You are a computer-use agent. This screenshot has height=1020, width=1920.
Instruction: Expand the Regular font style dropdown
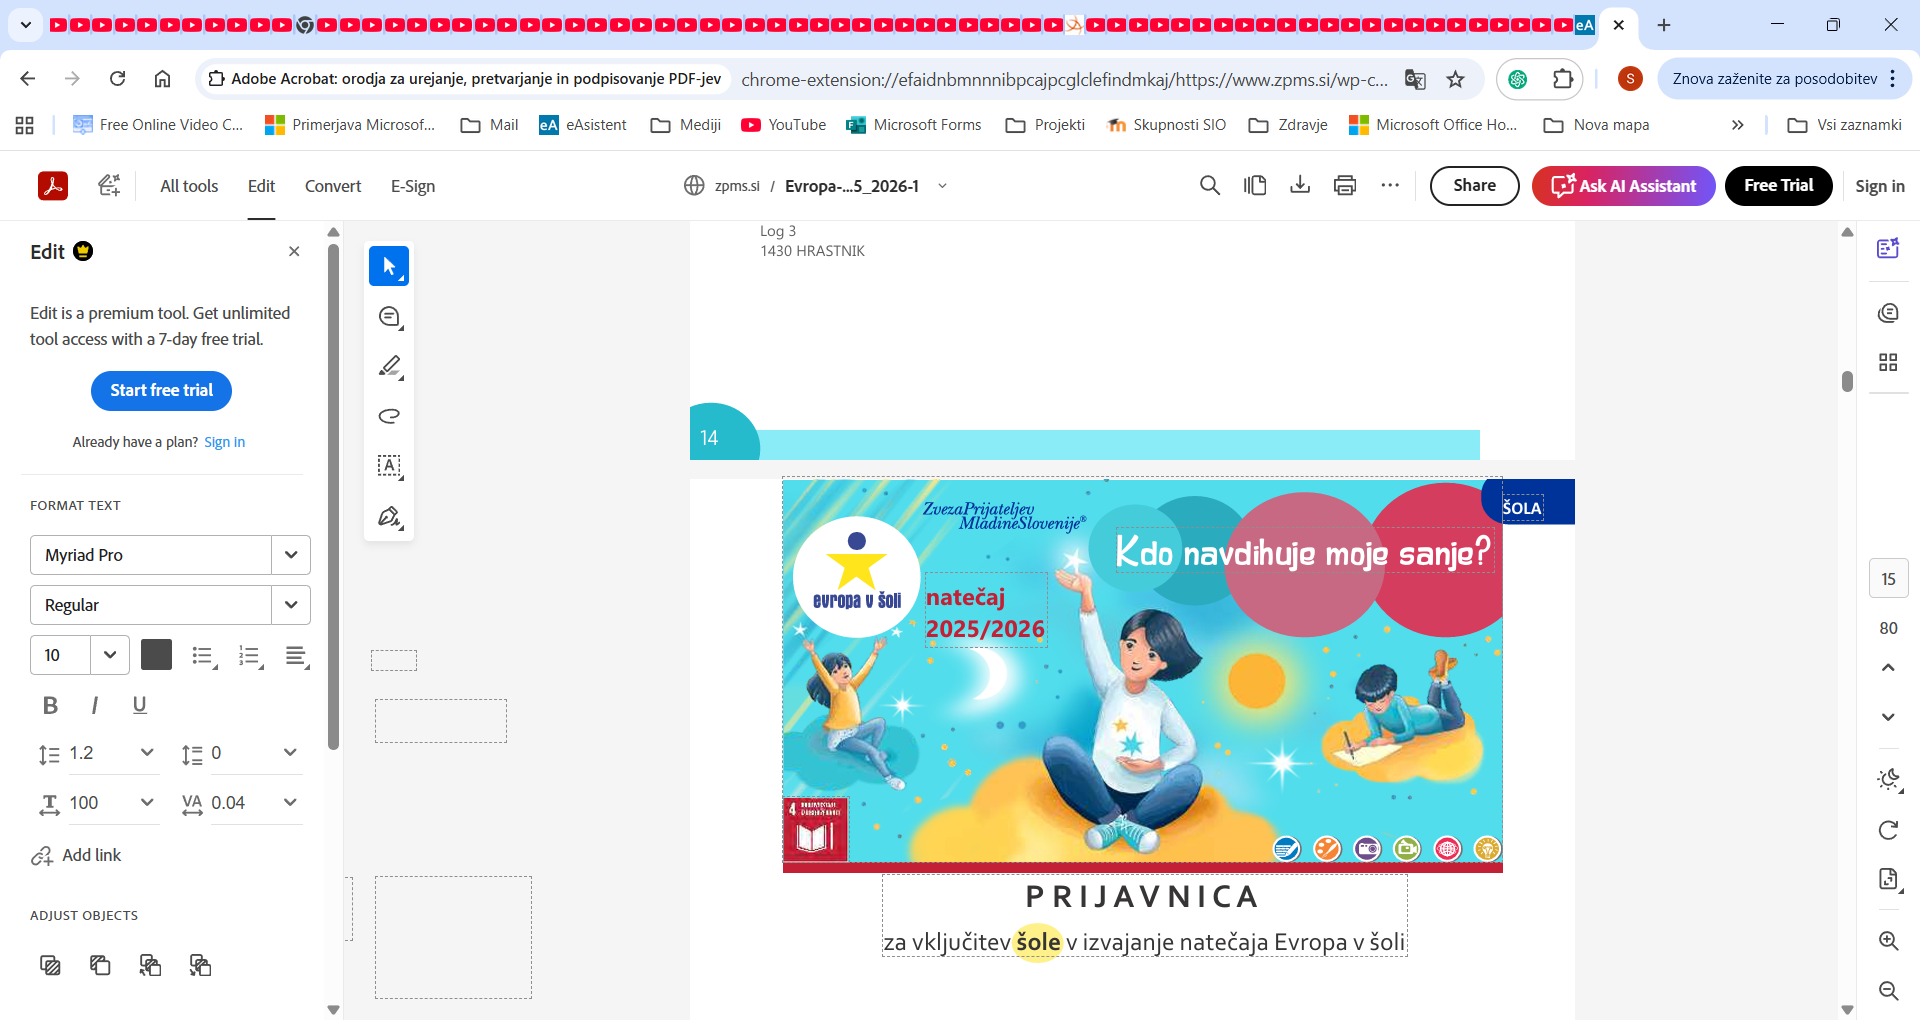[291, 605]
